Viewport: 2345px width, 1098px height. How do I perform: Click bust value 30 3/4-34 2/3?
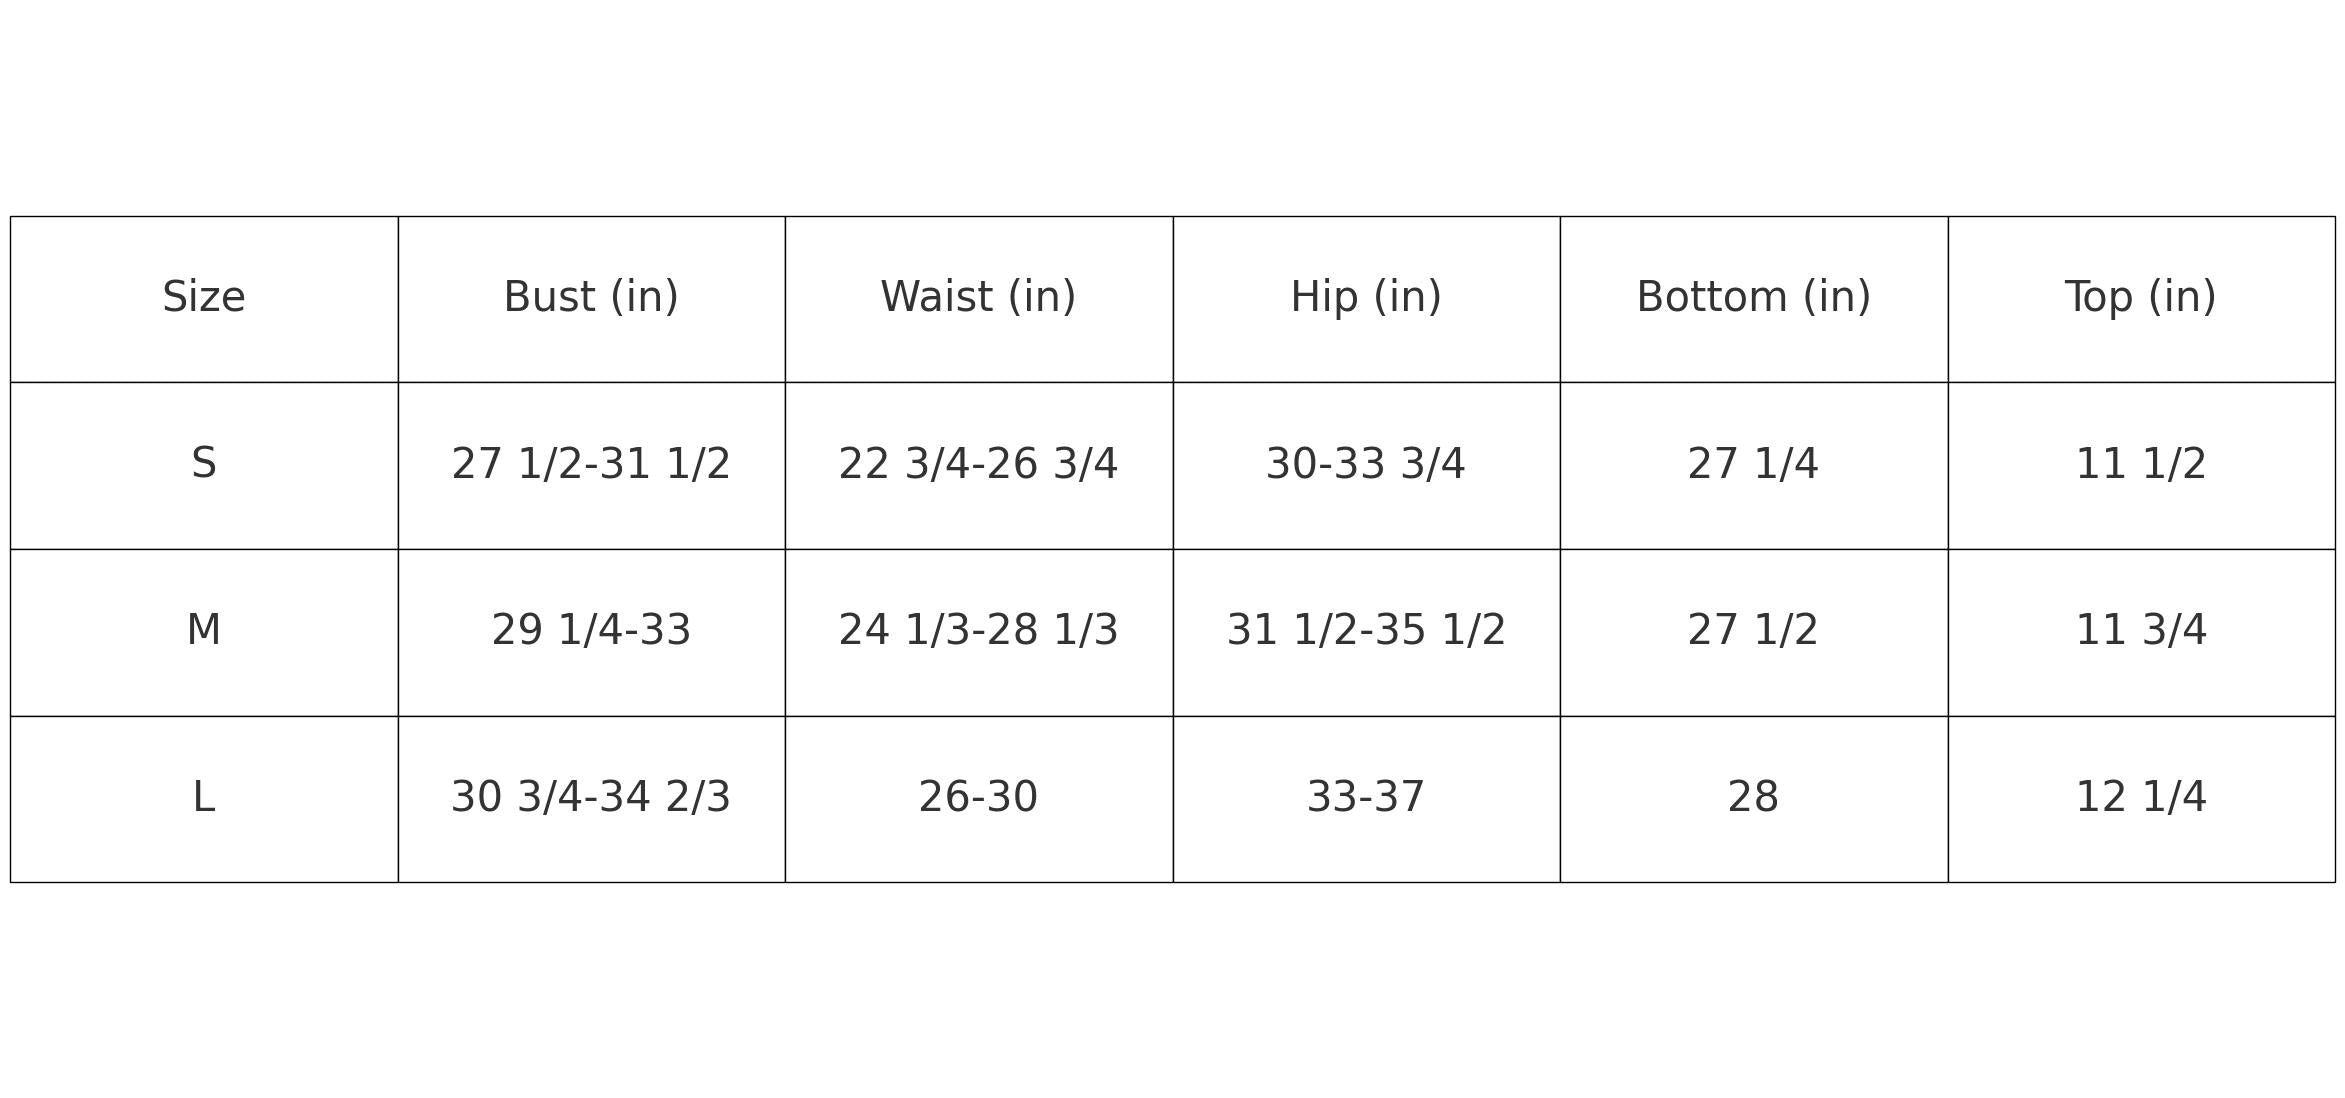[x=591, y=798]
